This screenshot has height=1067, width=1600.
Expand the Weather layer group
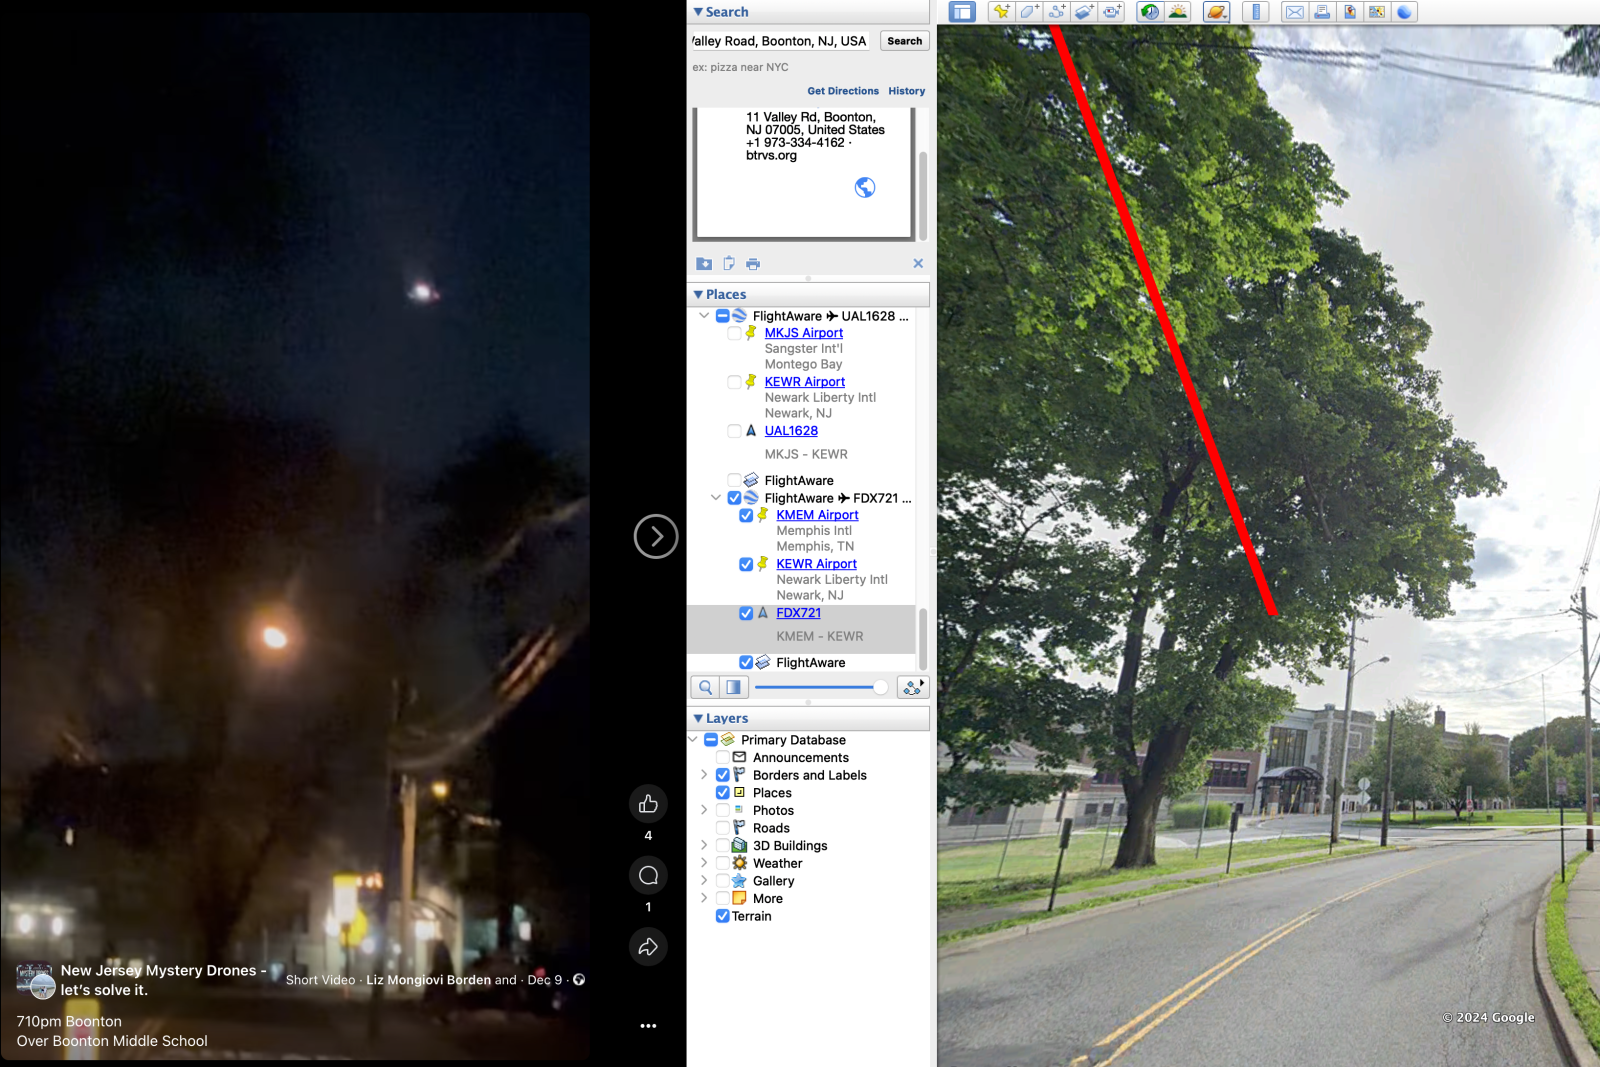tap(704, 863)
